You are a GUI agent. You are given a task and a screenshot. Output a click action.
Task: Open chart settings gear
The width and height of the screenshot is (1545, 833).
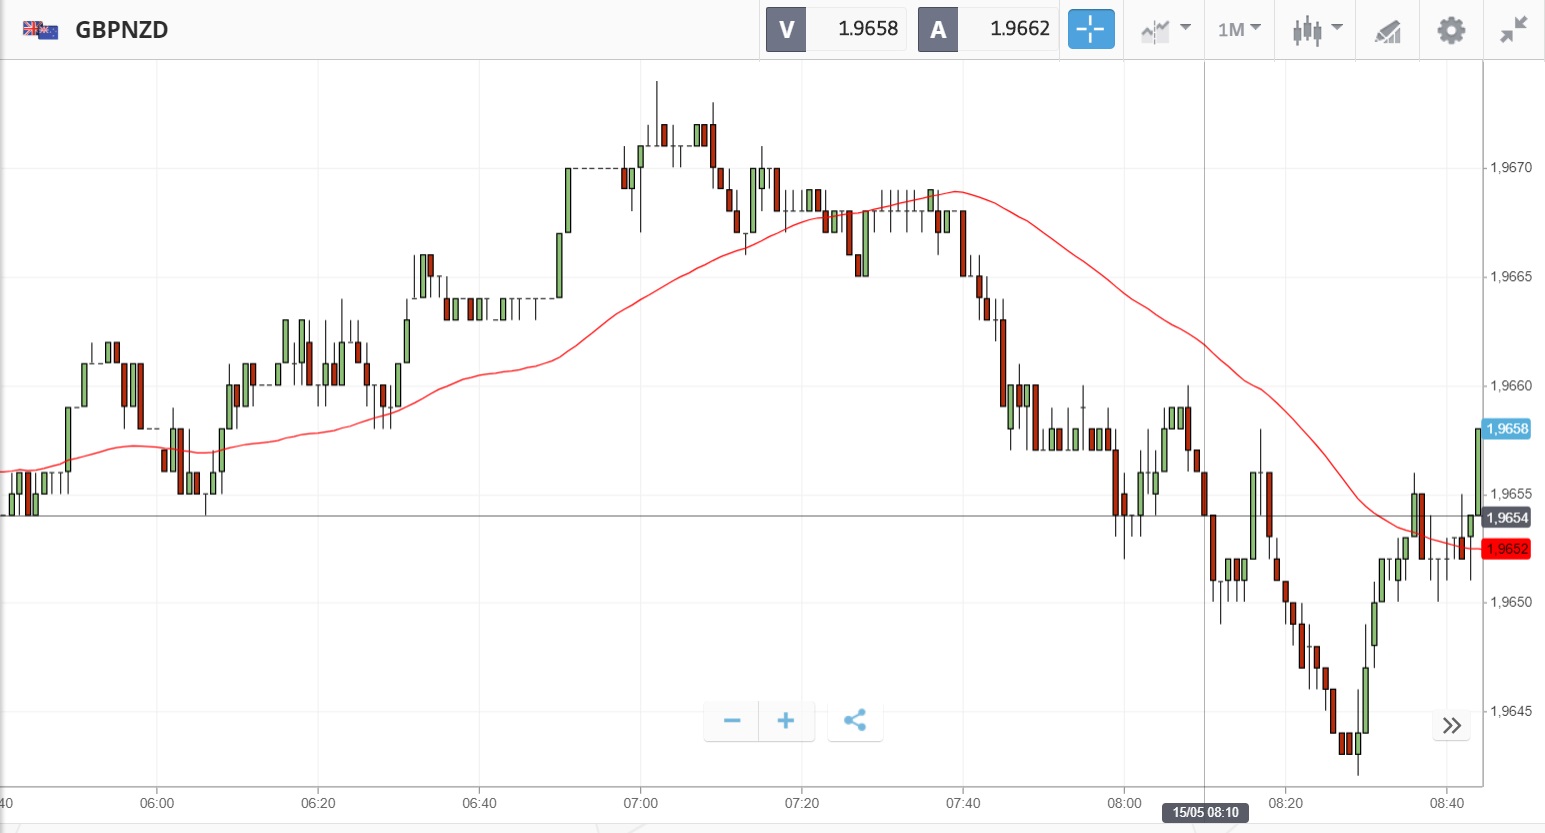pyautogui.click(x=1451, y=30)
